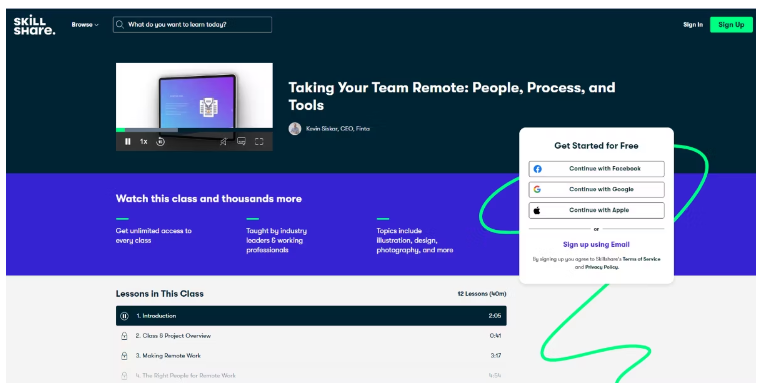
Task: Toggle the video mute volume icon
Action: (223, 142)
